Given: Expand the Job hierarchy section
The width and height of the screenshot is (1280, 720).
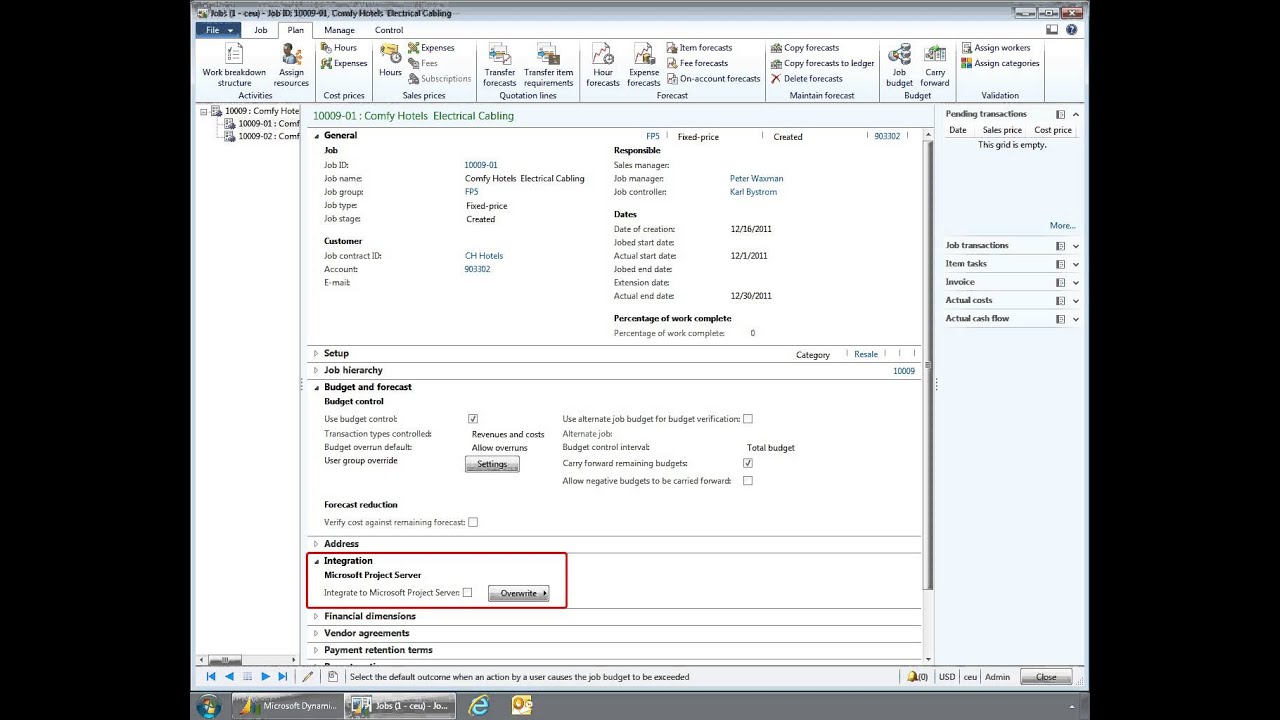Looking at the screenshot, I should click(x=316, y=370).
